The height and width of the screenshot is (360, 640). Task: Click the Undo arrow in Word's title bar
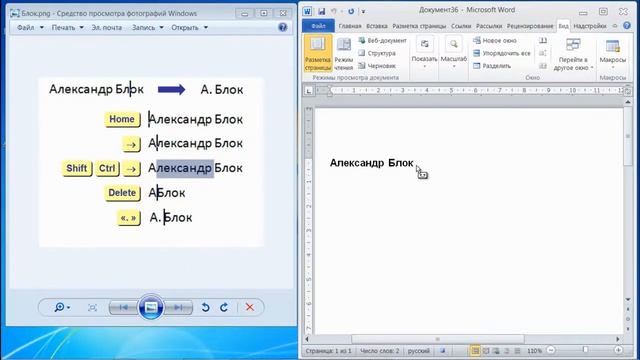point(334,11)
